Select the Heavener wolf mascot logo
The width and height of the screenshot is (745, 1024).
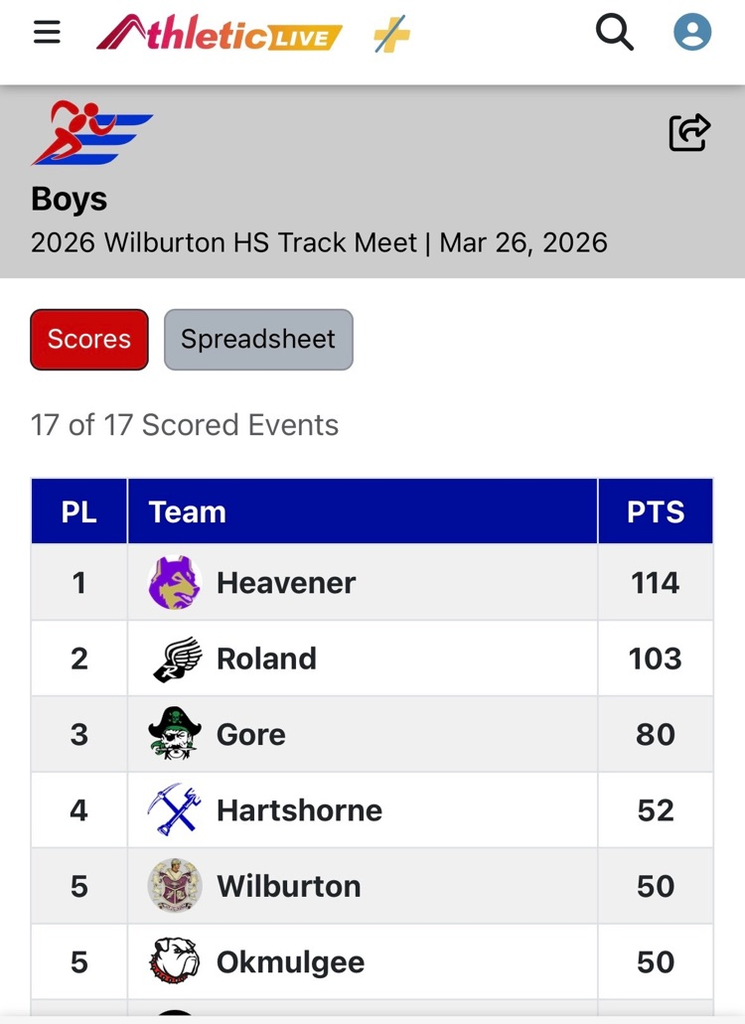175,583
